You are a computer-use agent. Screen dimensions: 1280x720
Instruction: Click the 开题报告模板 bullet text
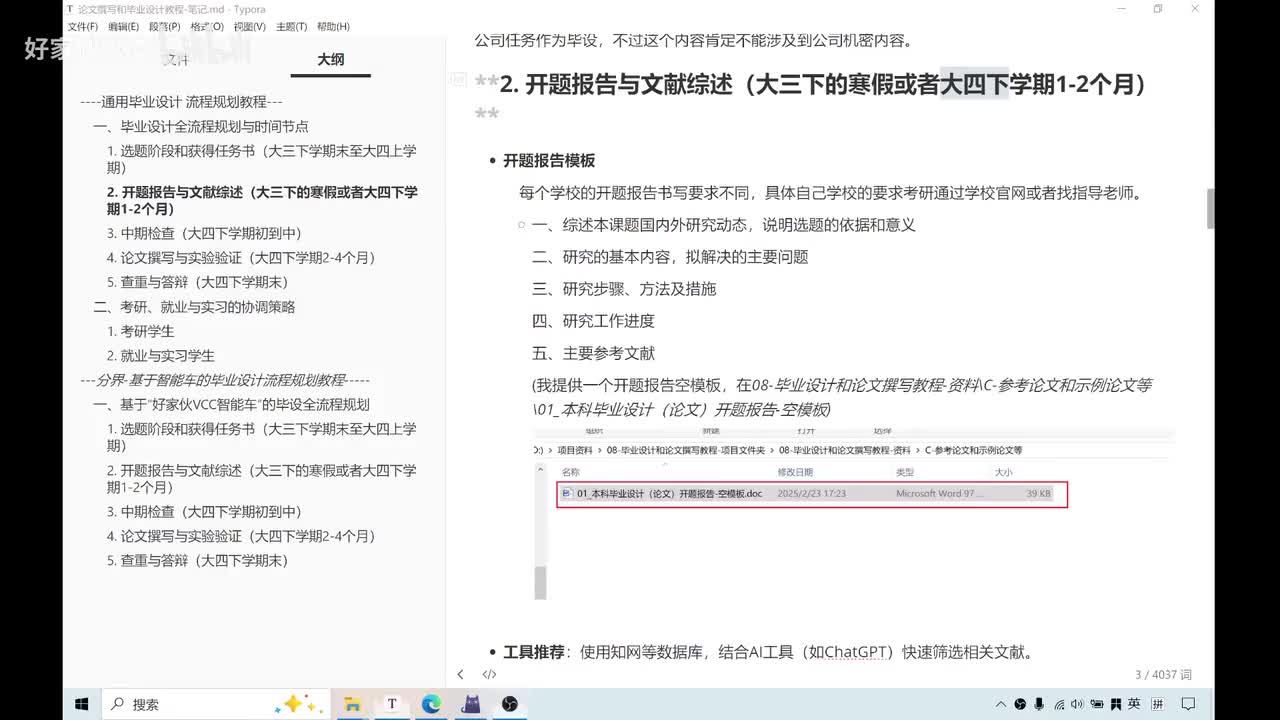click(x=549, y=161)
